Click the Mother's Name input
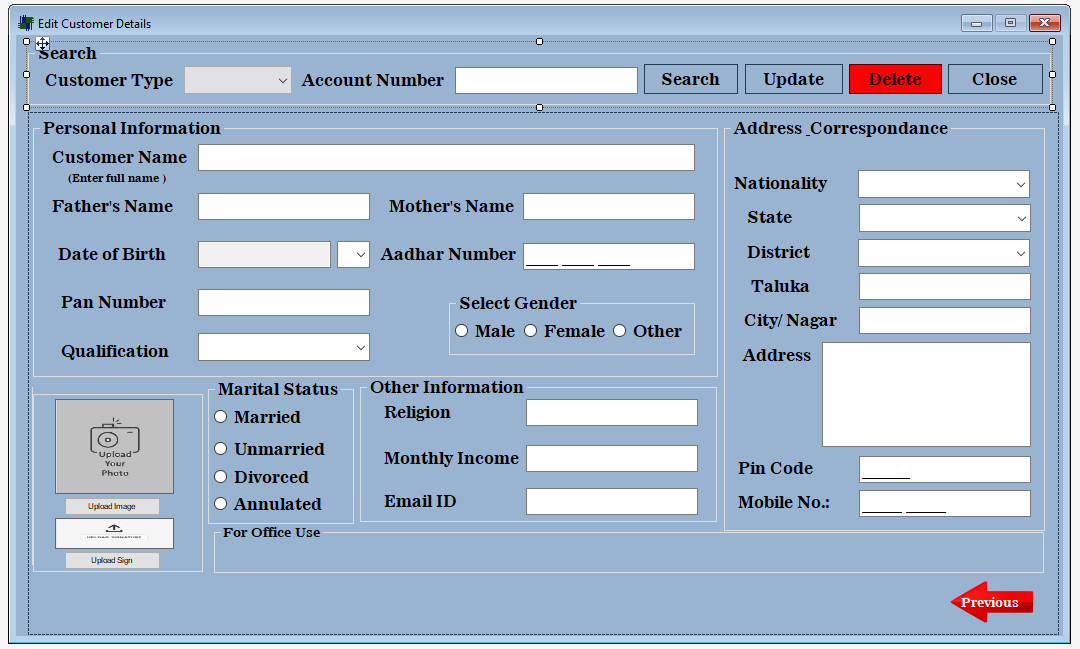 (x=609, y=206)
